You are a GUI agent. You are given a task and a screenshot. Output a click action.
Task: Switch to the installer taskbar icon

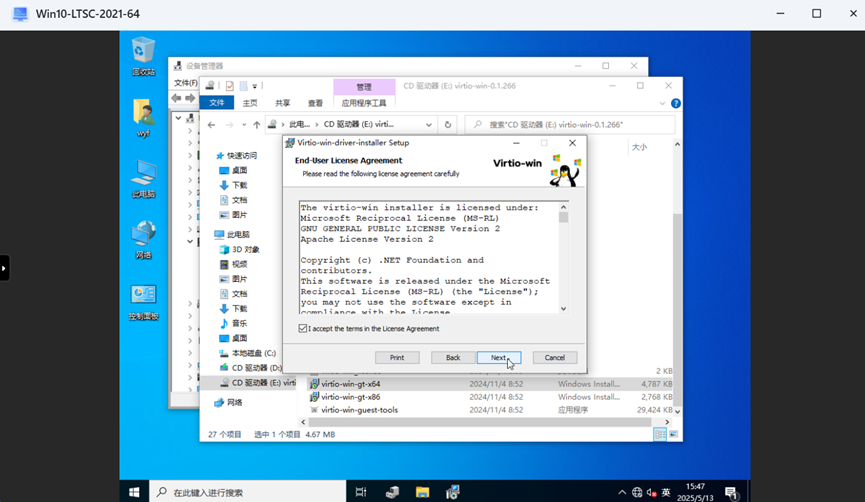pyautogui.click(x=453, y=492)
